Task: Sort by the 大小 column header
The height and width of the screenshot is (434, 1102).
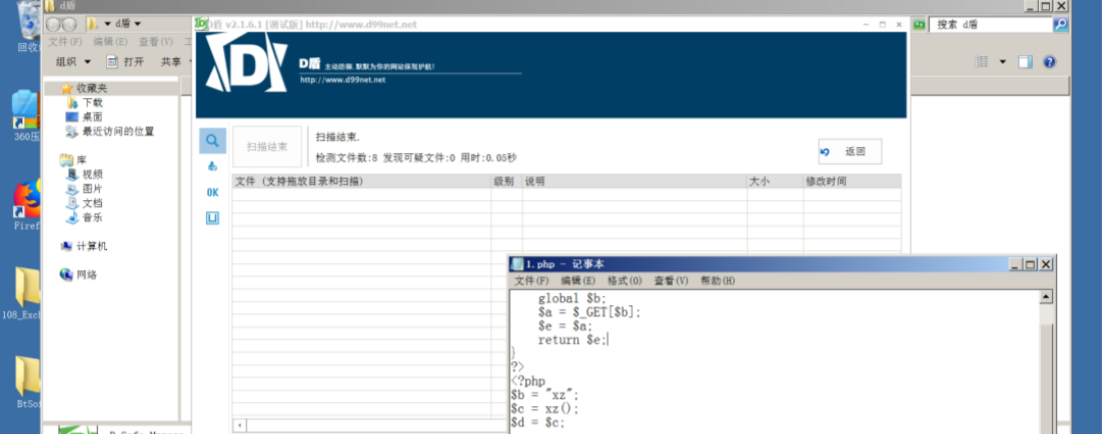Action: pyautogui.click(x=775, y=181)
